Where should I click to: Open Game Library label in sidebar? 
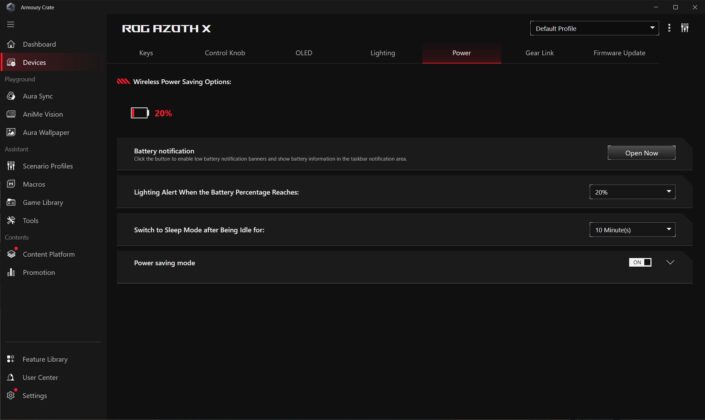[43, 202]
